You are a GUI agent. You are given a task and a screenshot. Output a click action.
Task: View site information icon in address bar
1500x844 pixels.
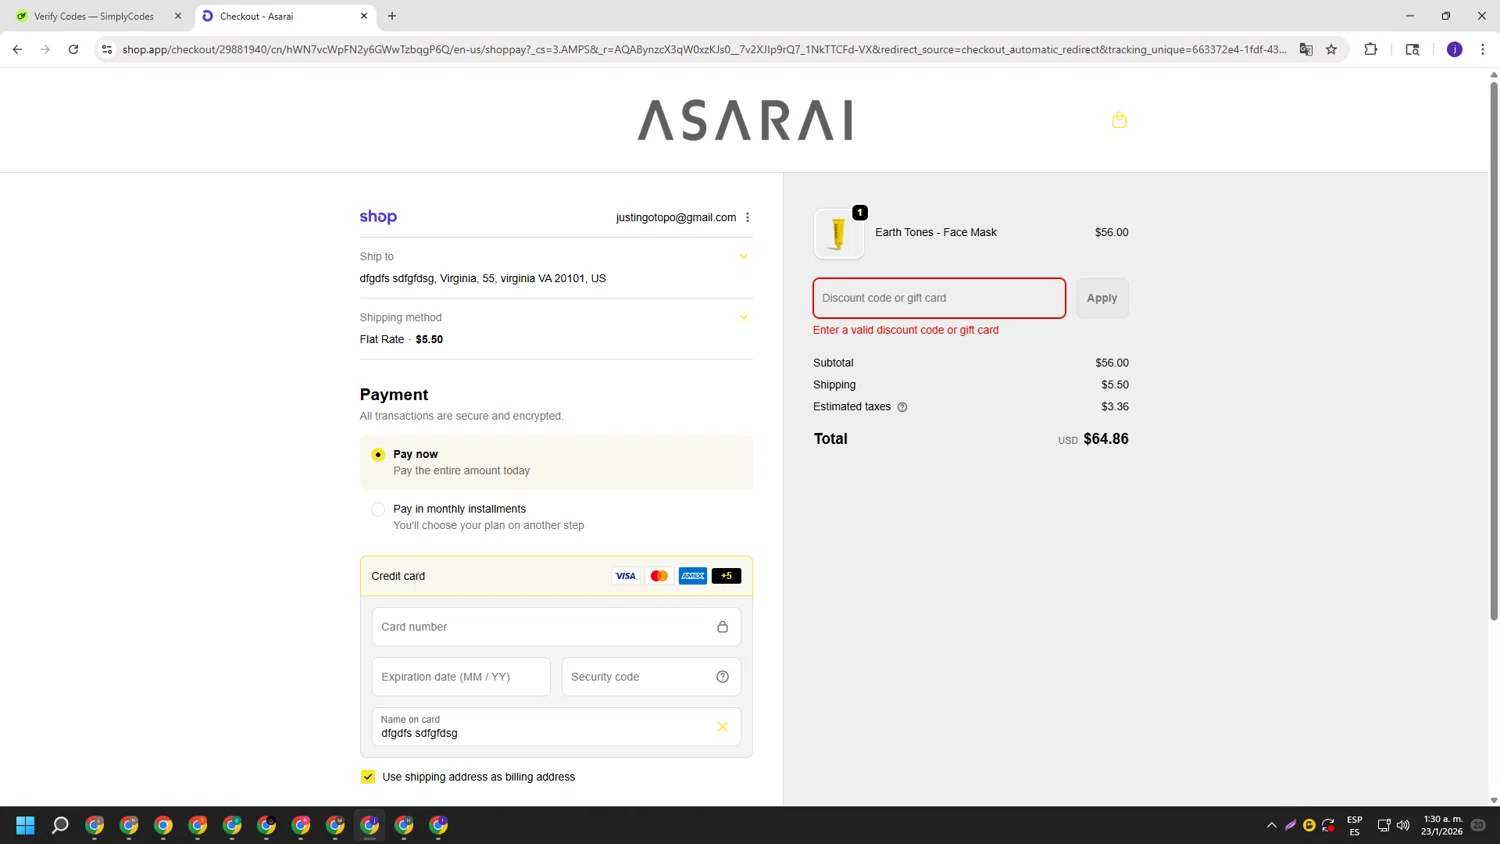107,49
